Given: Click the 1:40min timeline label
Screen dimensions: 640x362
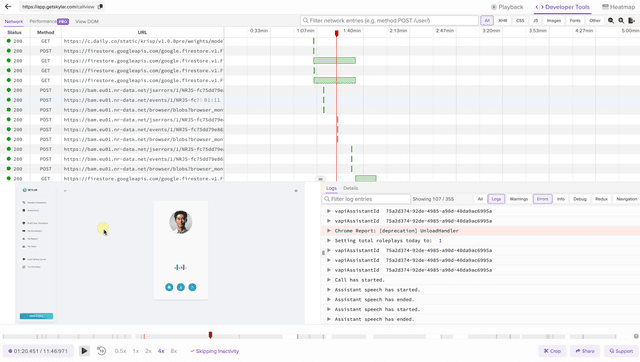Looking at the screenshot, I should pyautogui.click(x=352, y=31).
